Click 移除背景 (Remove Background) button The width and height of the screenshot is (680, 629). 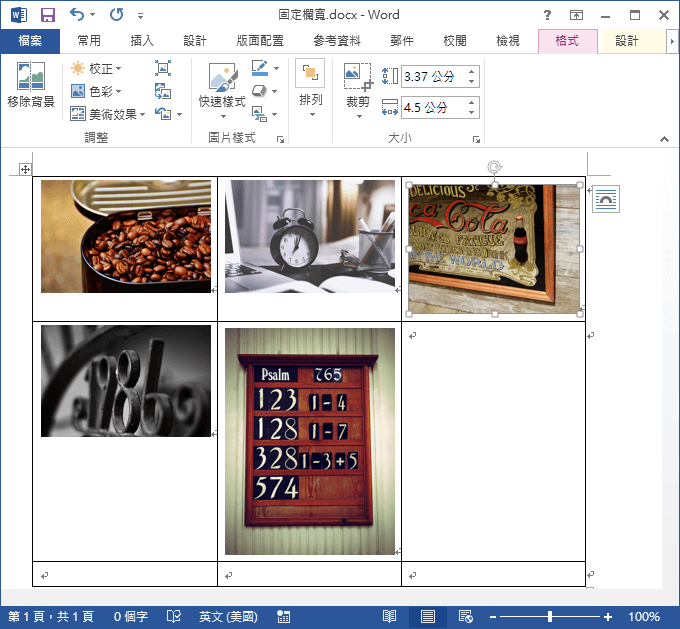pos(31,85)
